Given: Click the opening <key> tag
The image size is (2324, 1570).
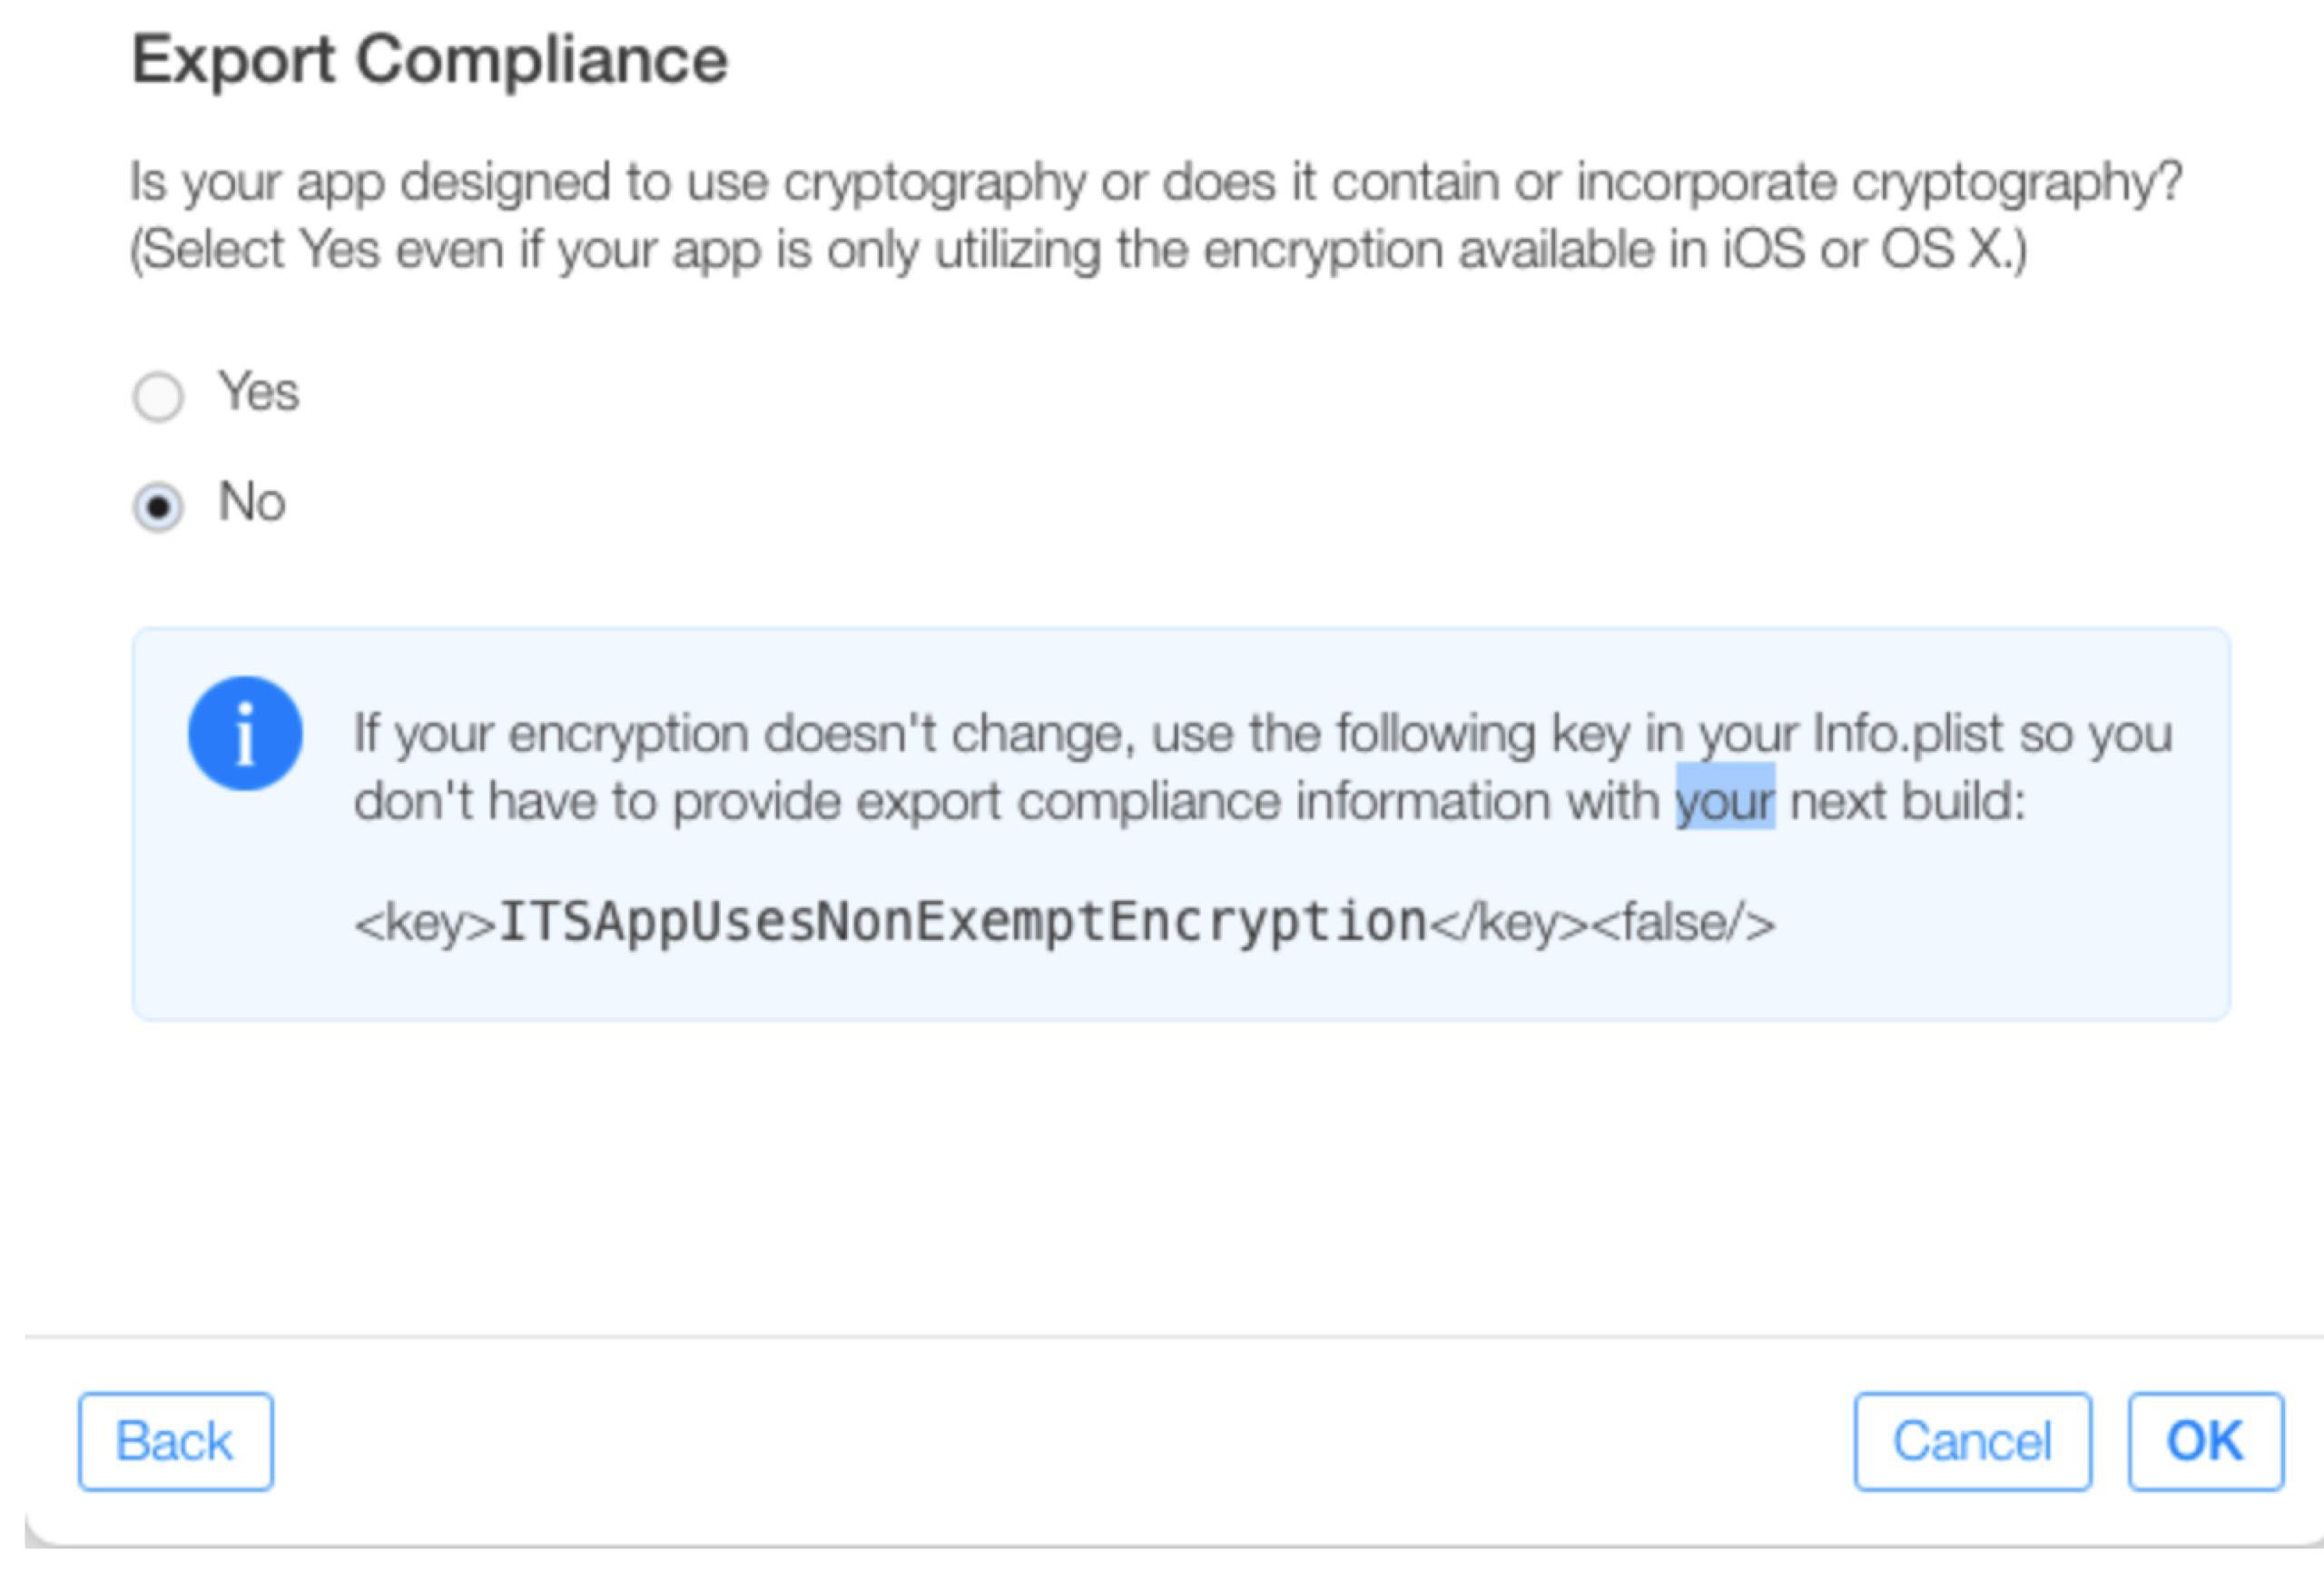Looking at the screenshot, I should (x=425, y=922).
